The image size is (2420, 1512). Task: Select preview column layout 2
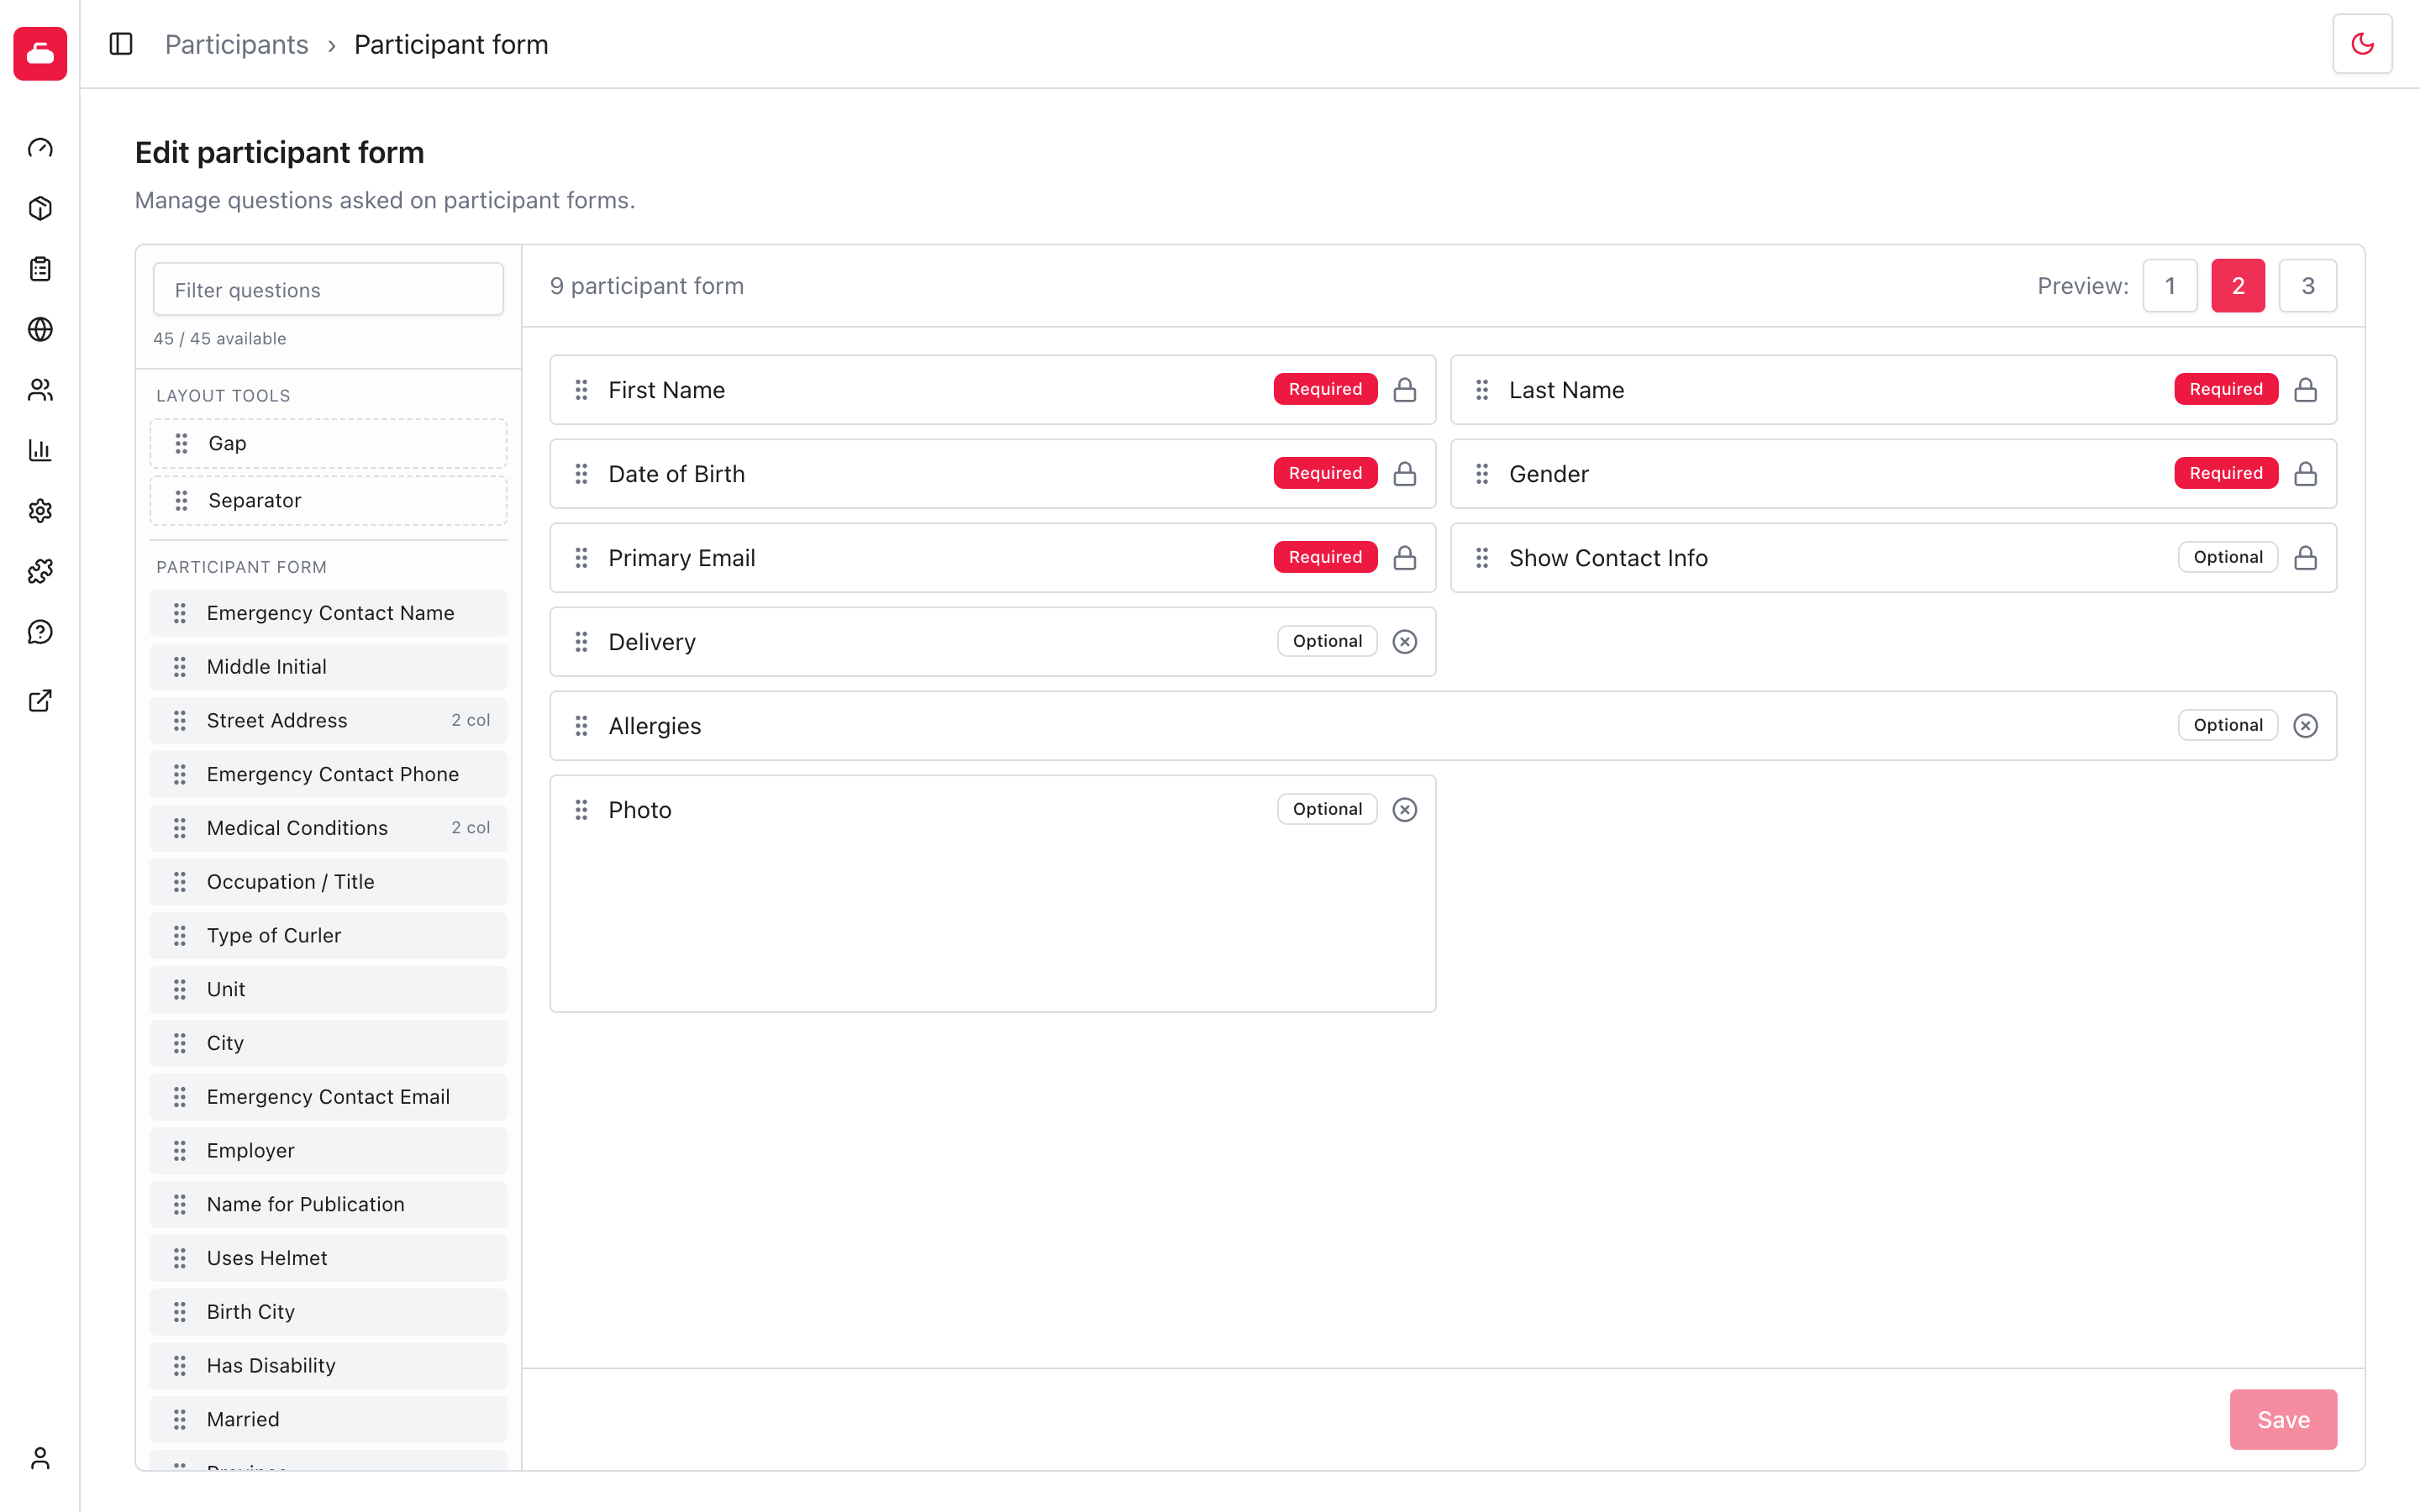[2238, 286]
